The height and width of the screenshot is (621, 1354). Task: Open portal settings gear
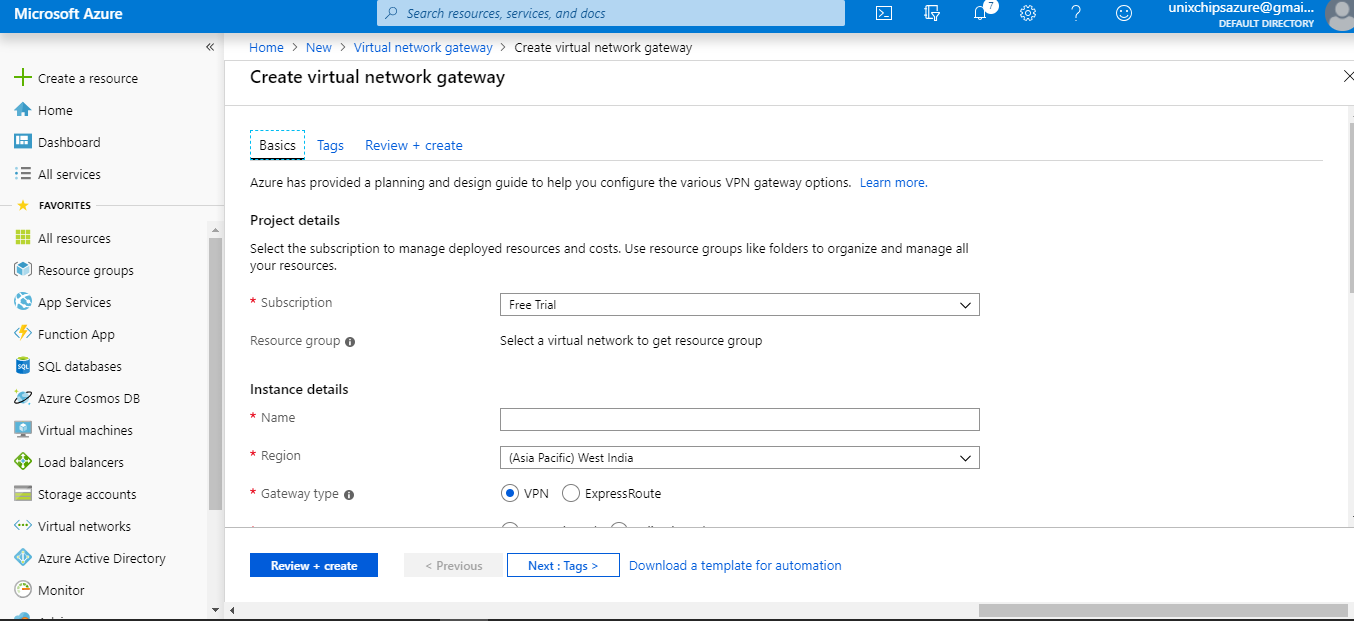(1028, 13)
